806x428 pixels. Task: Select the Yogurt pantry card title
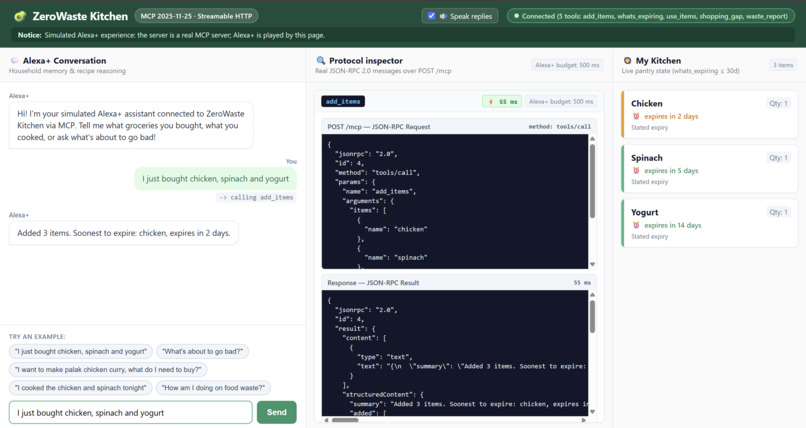pos(645,212)
